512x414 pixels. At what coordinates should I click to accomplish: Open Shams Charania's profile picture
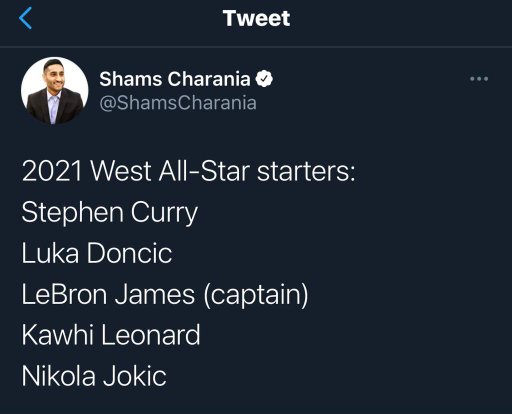55,90
